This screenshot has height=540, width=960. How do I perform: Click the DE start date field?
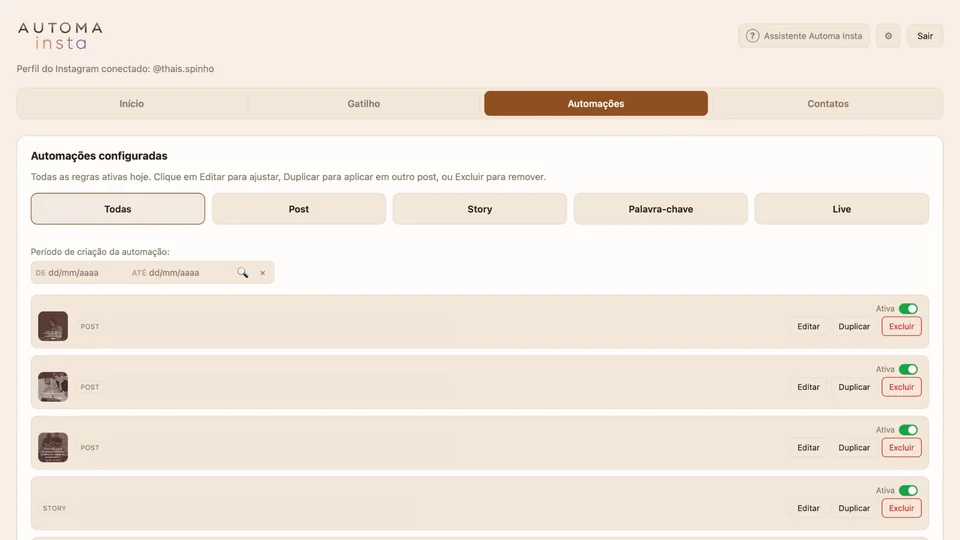click(x=77, y=272)
